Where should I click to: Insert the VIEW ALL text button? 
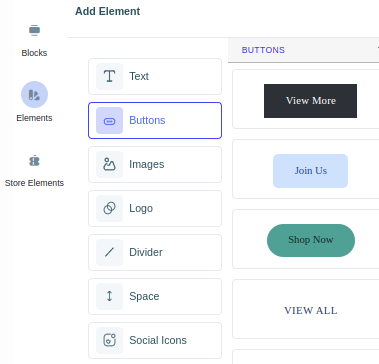(311, 311)
